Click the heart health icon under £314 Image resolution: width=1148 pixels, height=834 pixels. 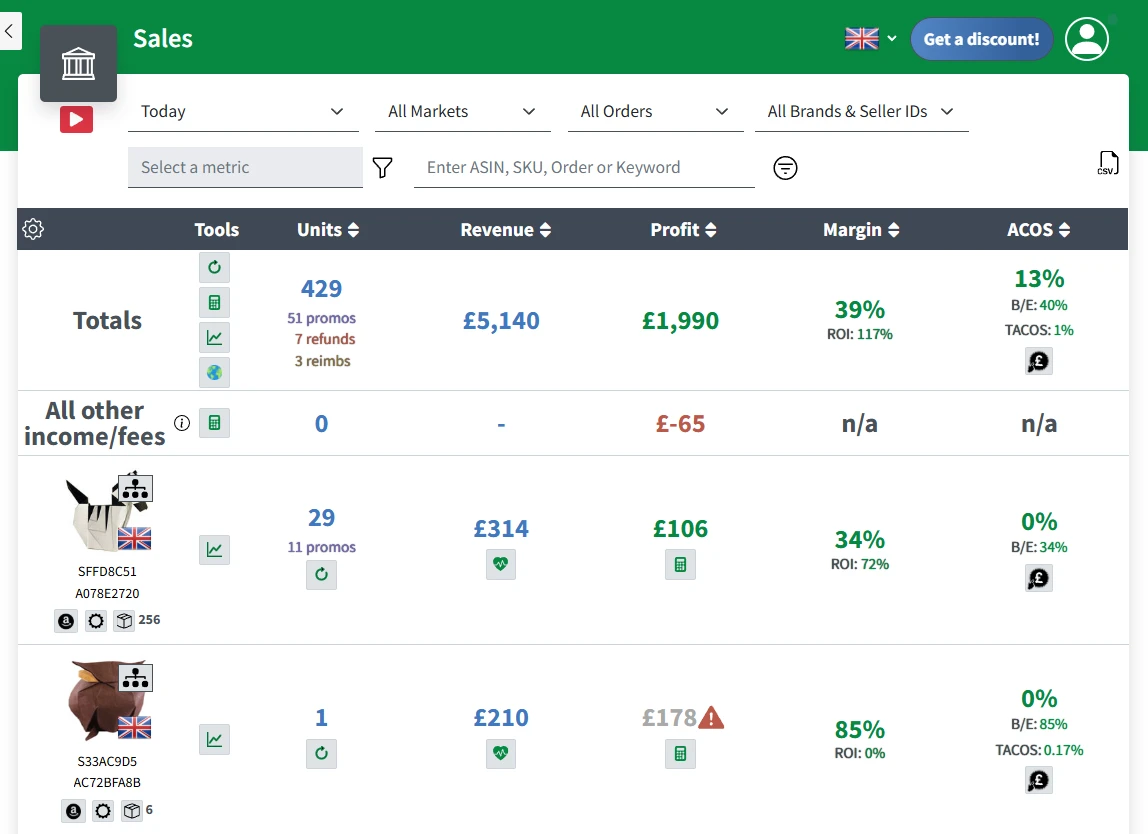pyautogui.click(x=501, y=565)
